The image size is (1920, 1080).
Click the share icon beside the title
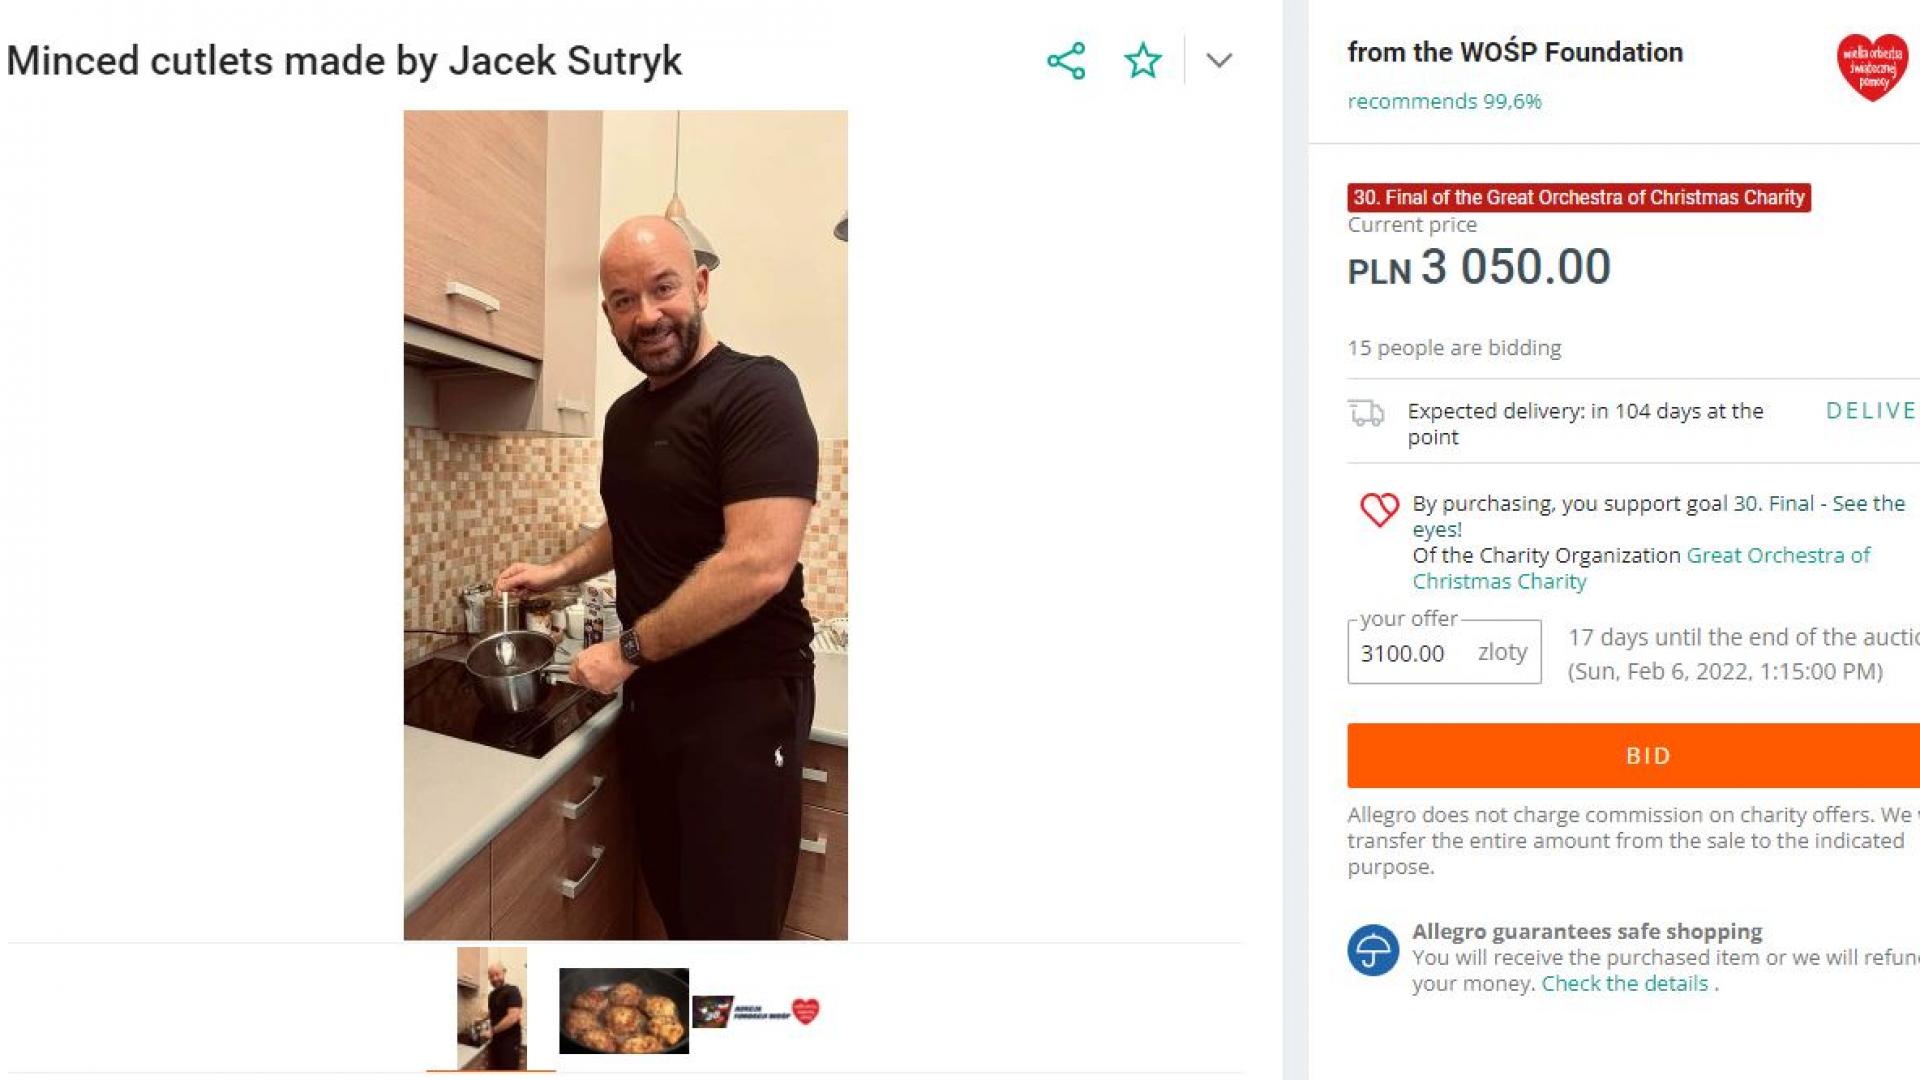tap(1066, 61)
